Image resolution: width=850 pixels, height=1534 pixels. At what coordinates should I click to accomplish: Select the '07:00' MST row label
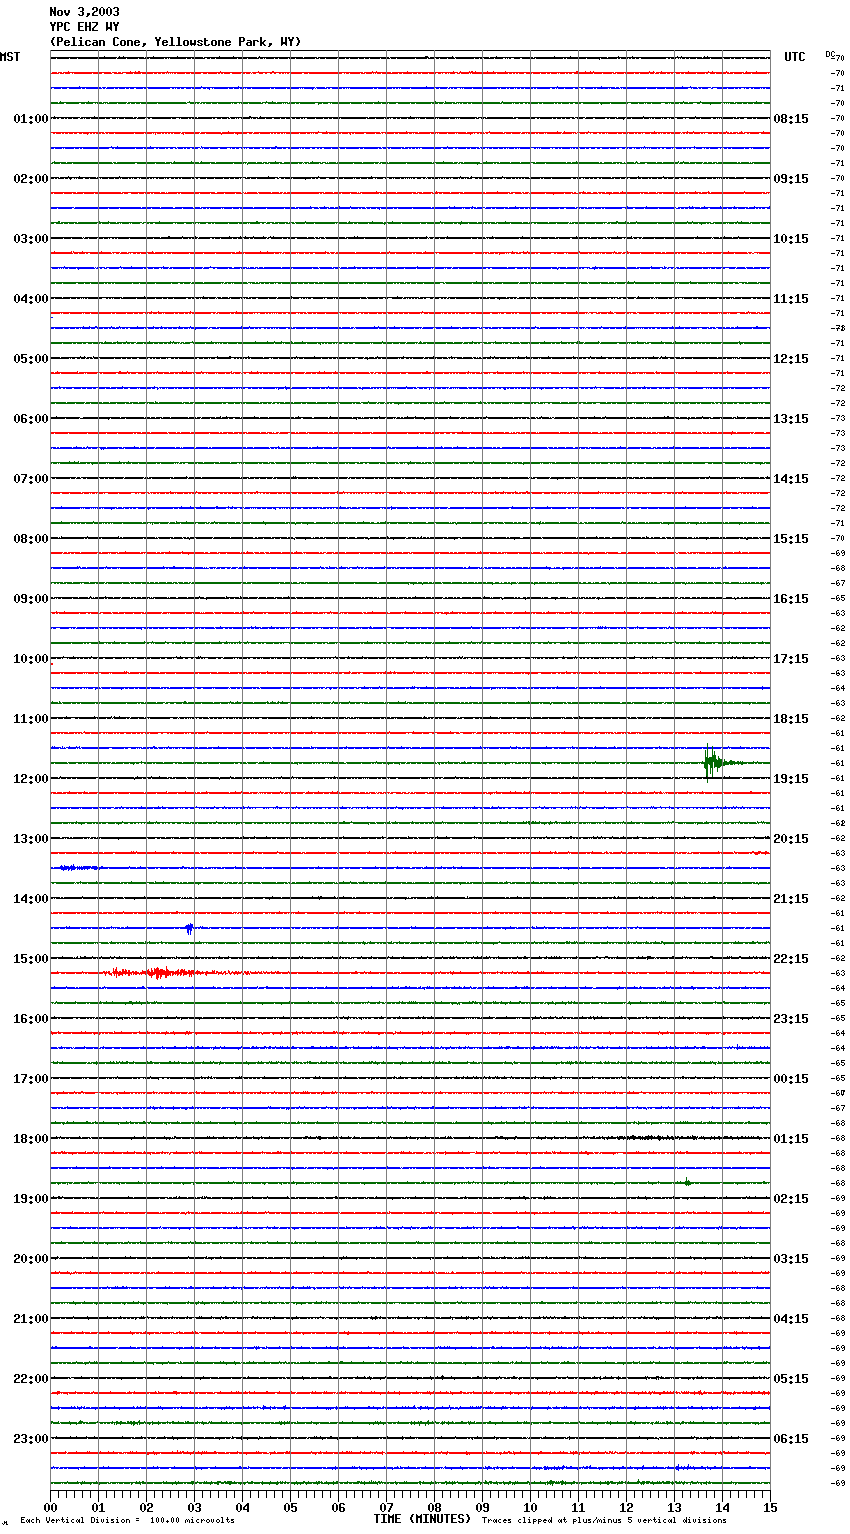pos(31,479)
